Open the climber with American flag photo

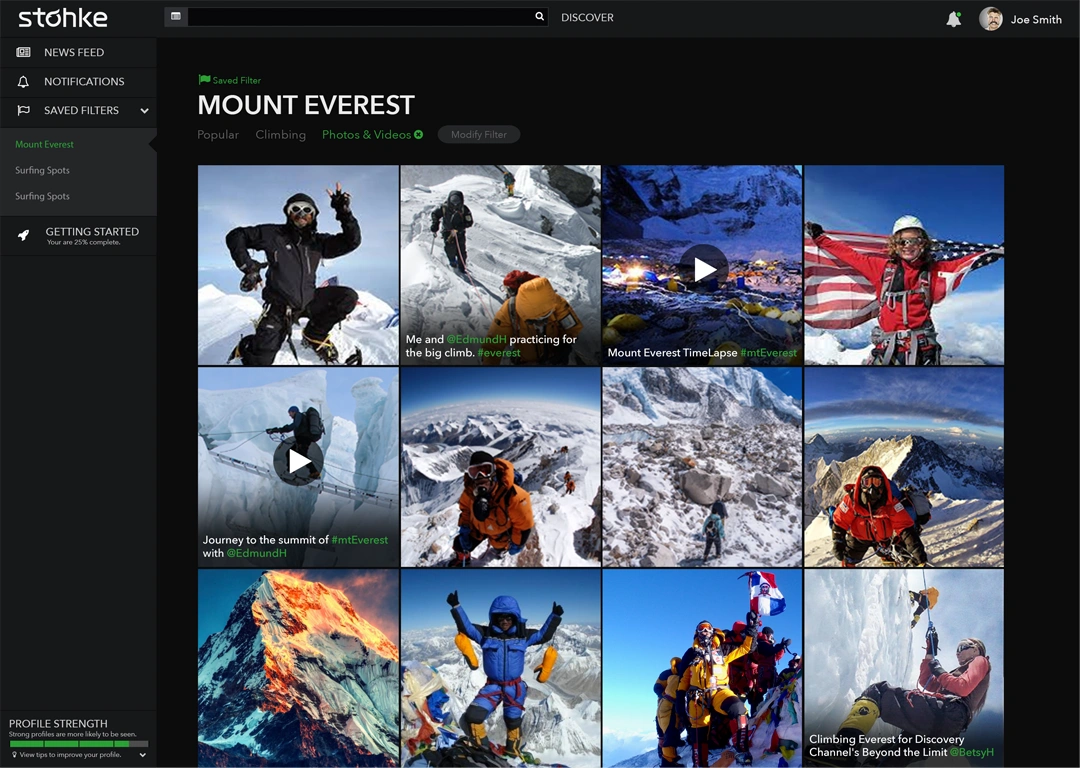904,265
